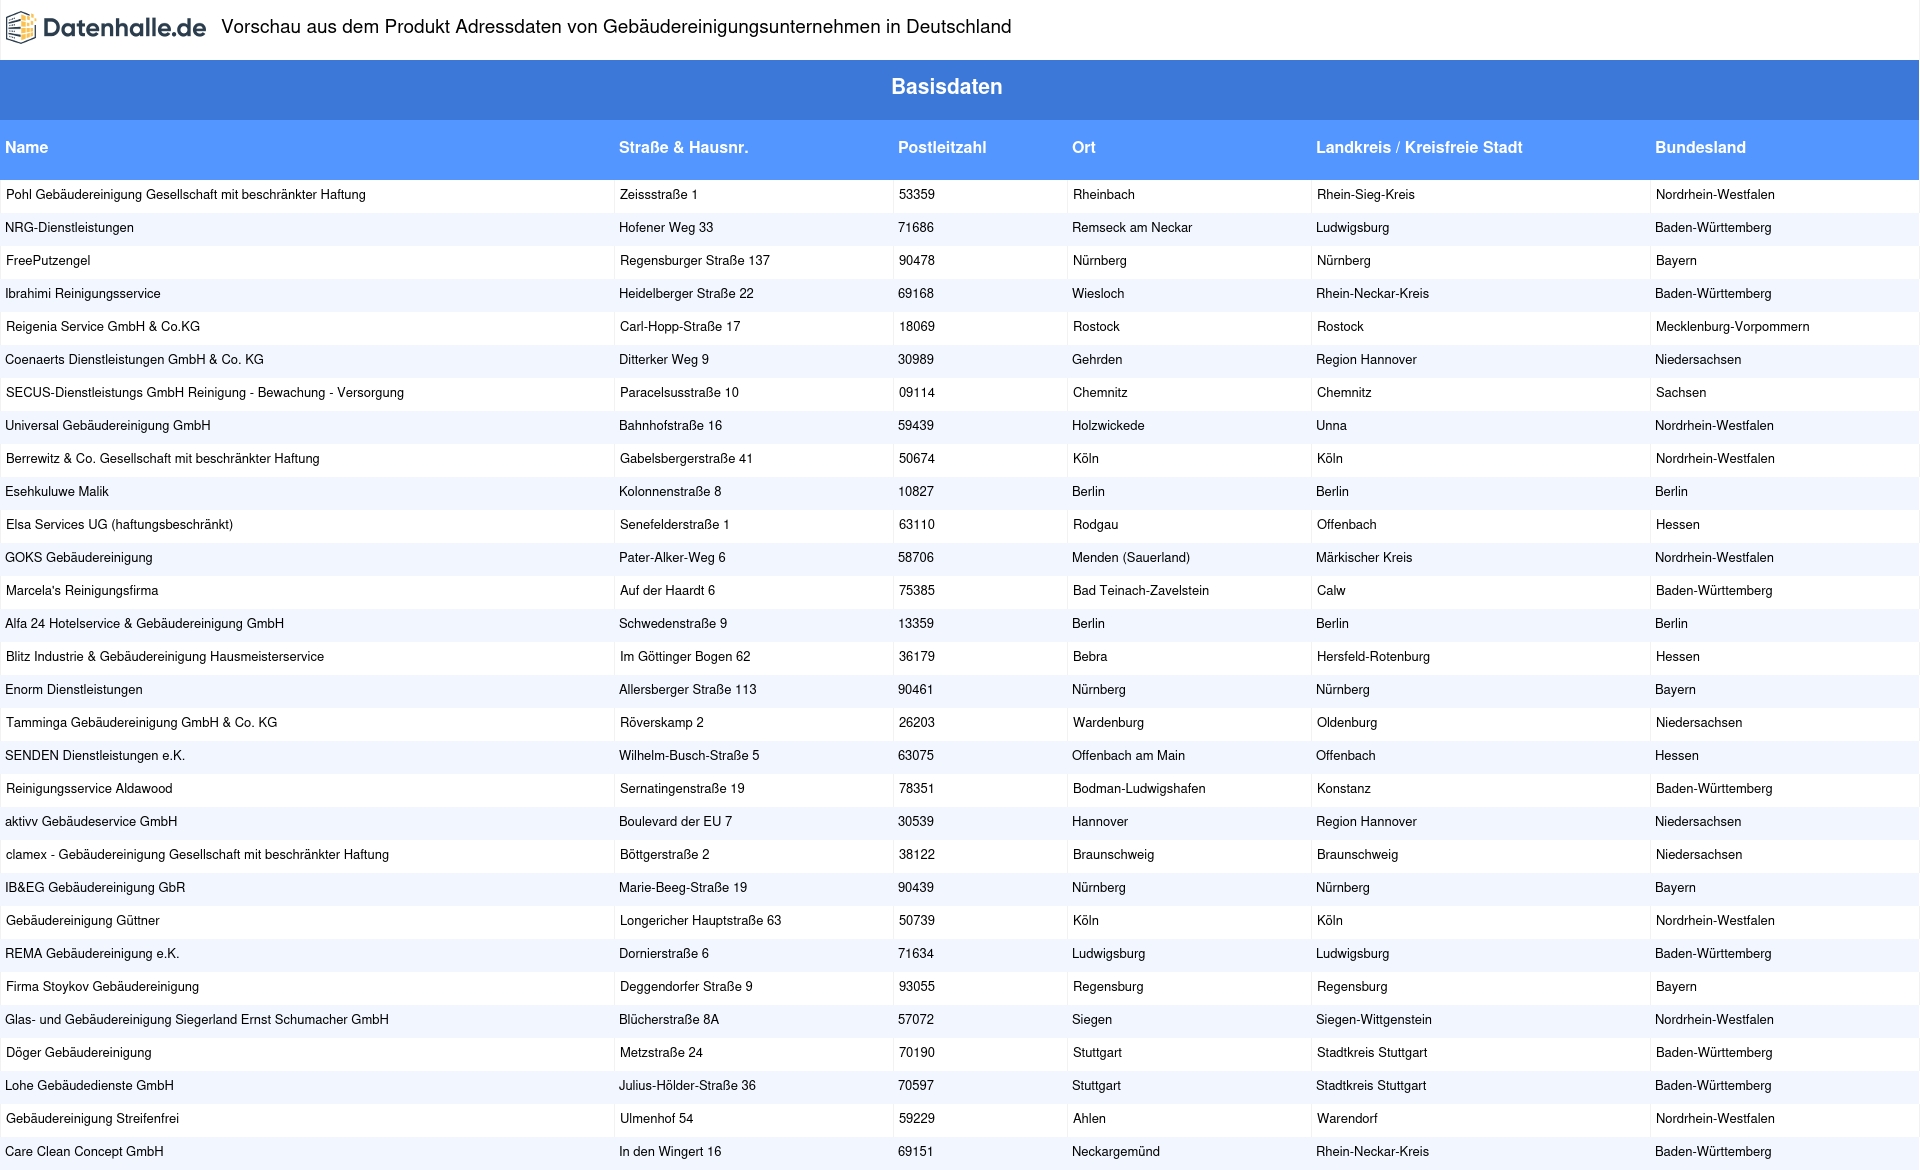Viewport: 1920px width, 1170px height.
Task: Click Universal Gebäudereinigung GmbH
Action: click(108, 426)
